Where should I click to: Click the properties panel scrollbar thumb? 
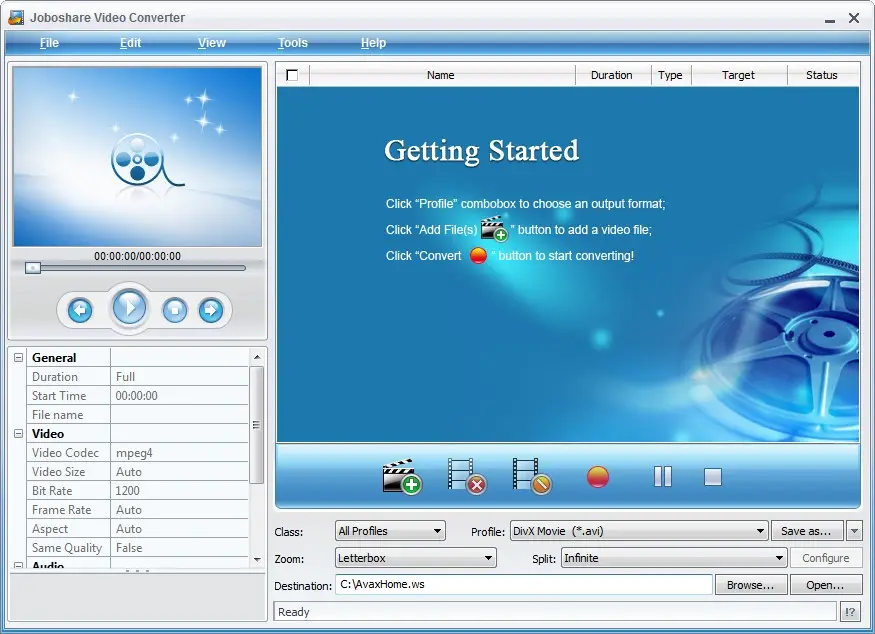(x=257, y=425)
